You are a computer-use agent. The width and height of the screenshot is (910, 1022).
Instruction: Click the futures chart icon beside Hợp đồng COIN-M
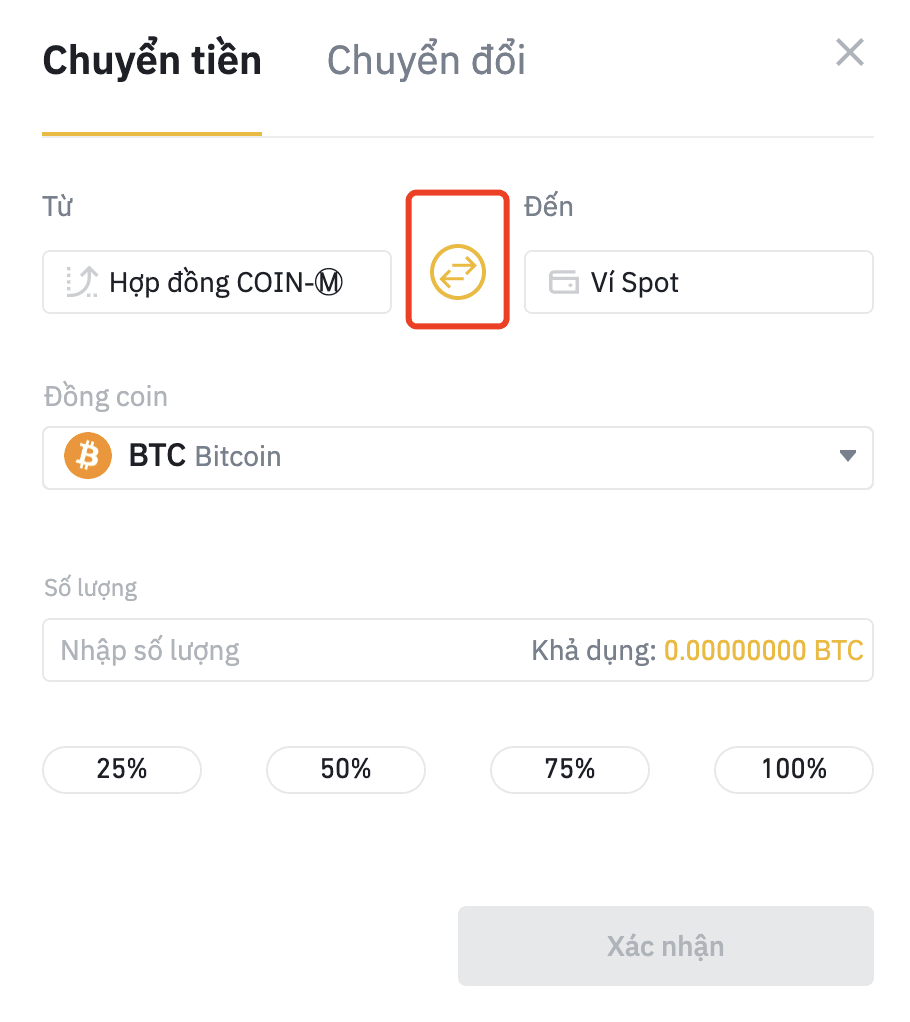(82, 282)
